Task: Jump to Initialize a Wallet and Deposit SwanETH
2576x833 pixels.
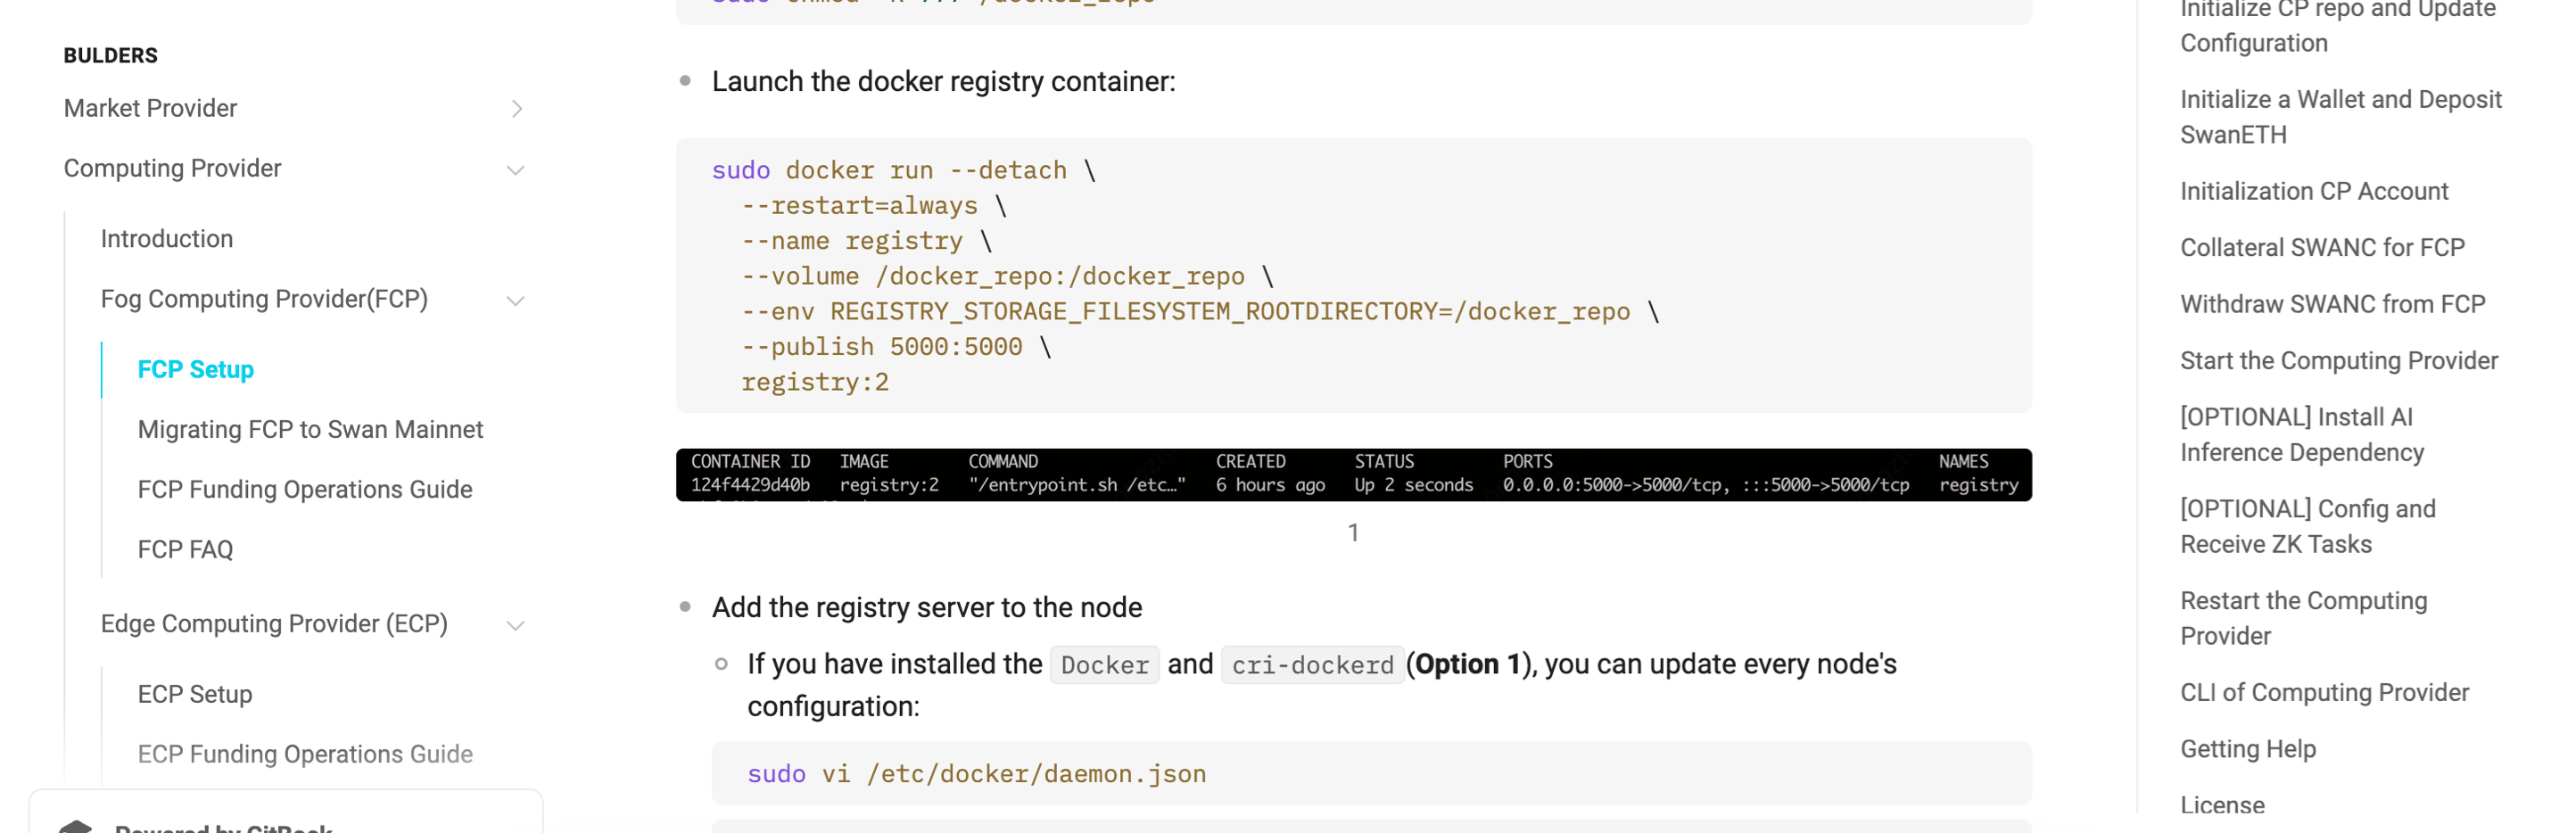Action: click(2340, 117)
